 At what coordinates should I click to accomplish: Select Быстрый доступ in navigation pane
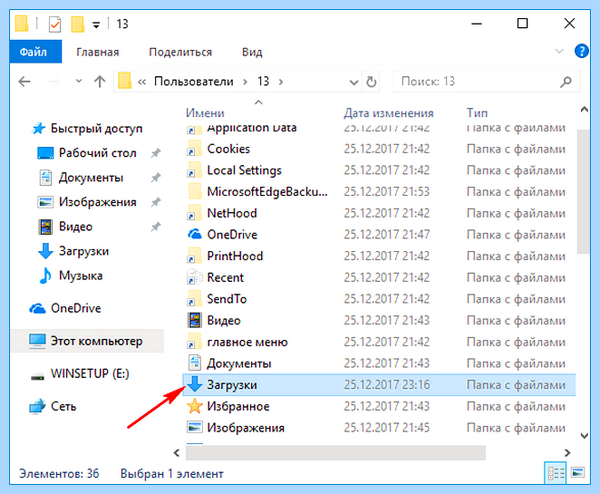pyautogui.click(x=96, y=129)
